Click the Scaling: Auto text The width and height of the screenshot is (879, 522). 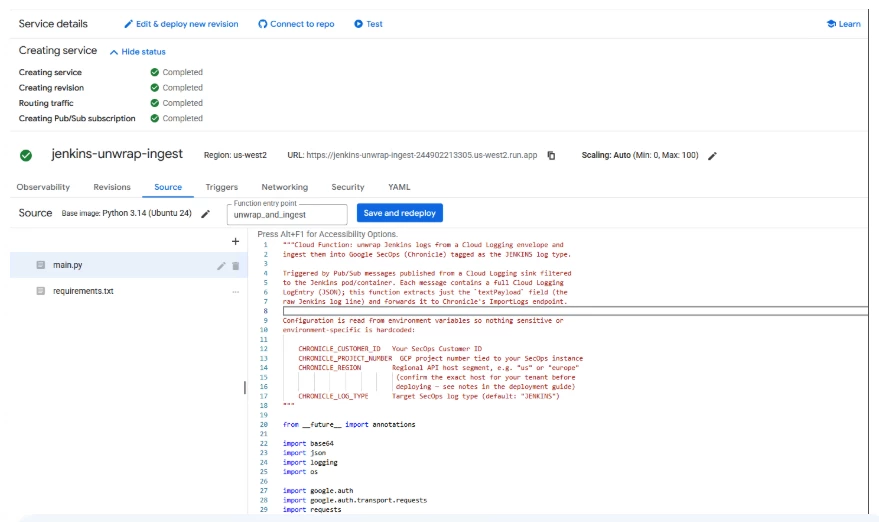click(x=640, y=155)
